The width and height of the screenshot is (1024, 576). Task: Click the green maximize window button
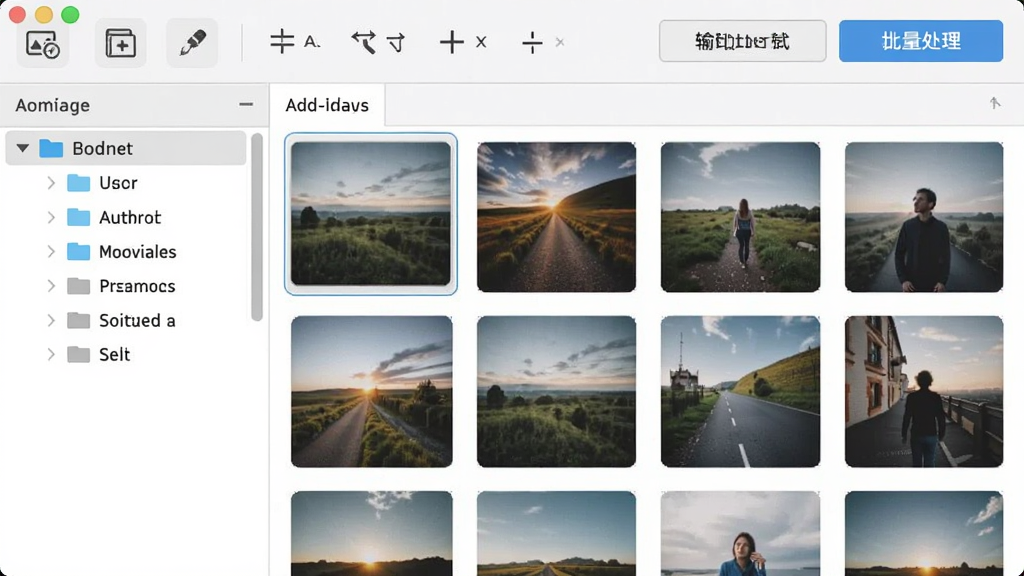click(70, 14)
